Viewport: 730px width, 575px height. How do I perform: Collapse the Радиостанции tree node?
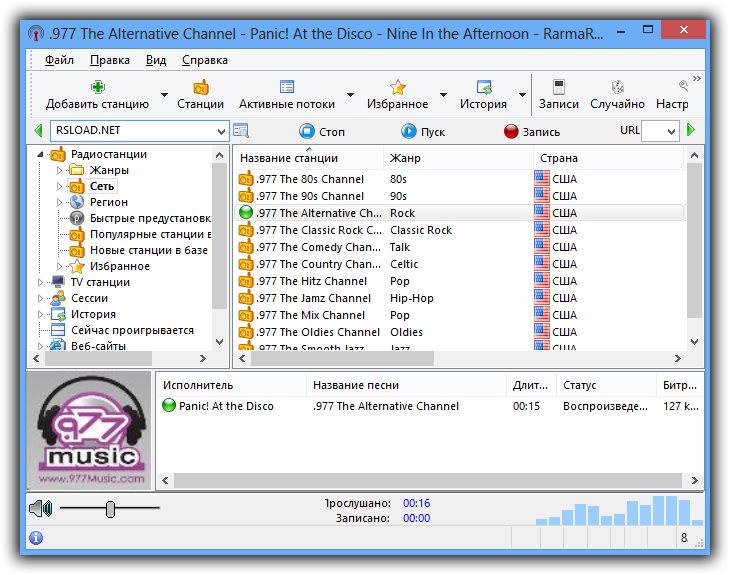click(x=40, y=154)
